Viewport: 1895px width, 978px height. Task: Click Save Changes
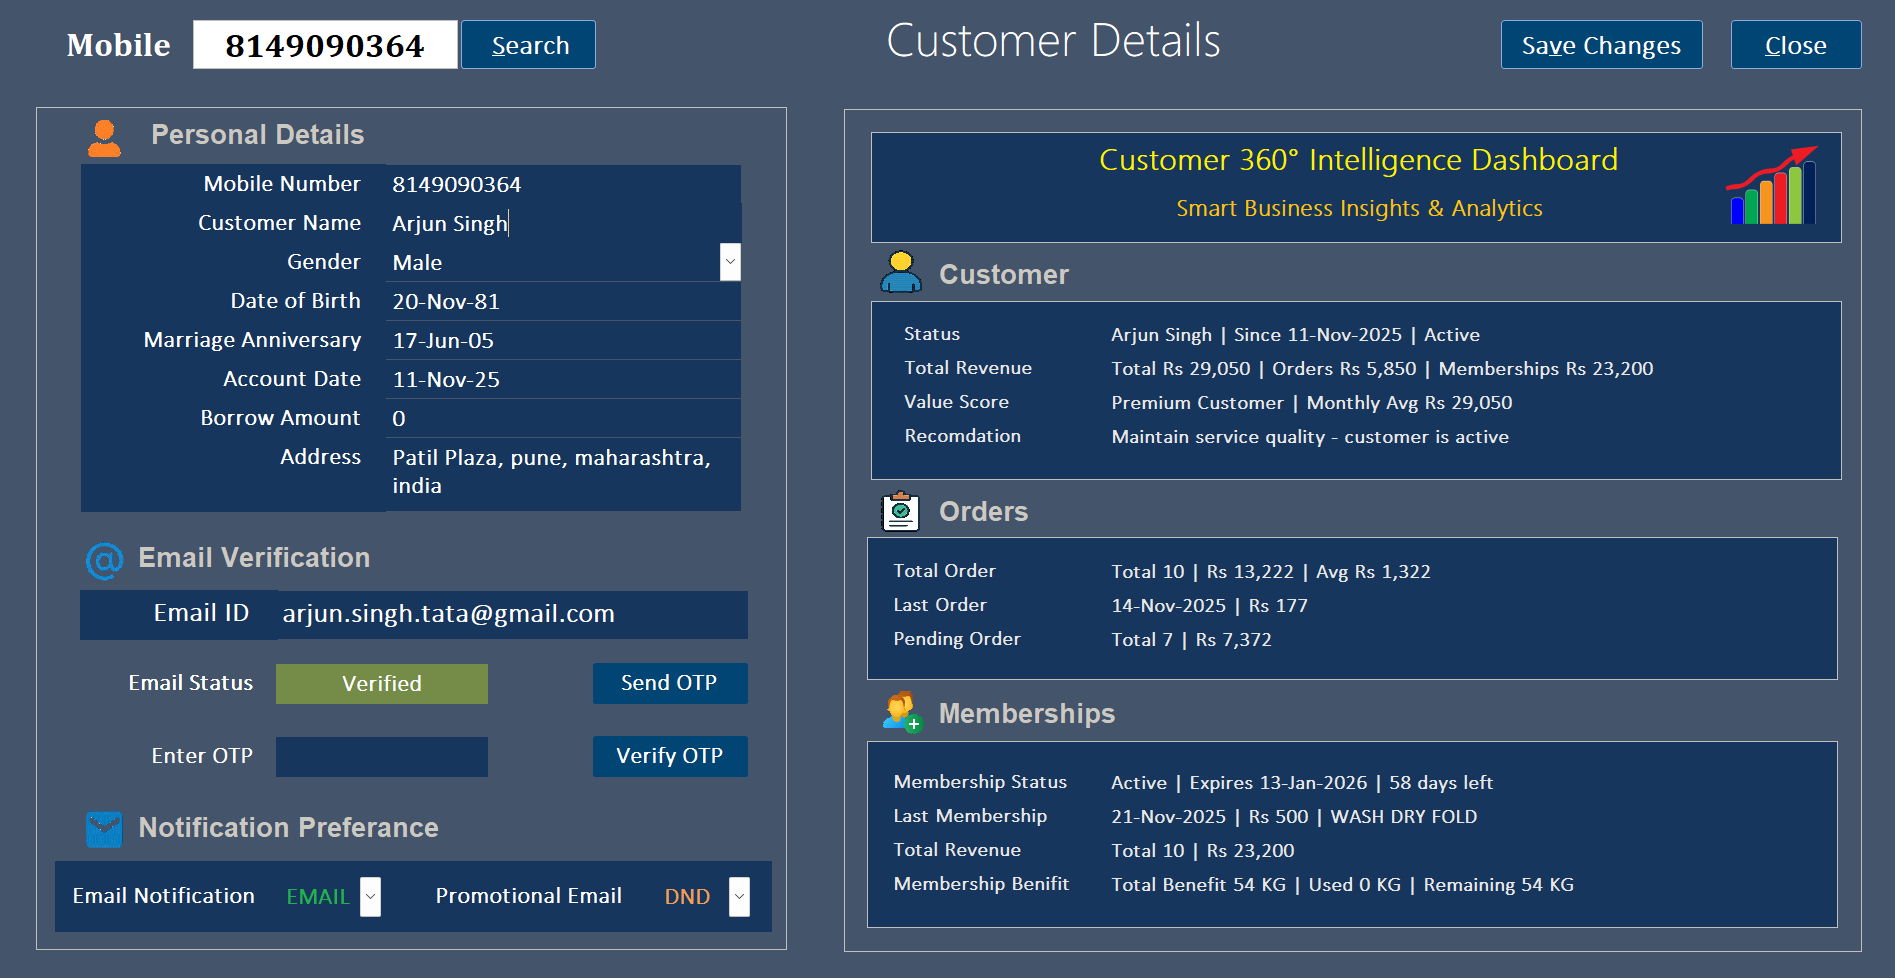click(x=1601, y=44)
